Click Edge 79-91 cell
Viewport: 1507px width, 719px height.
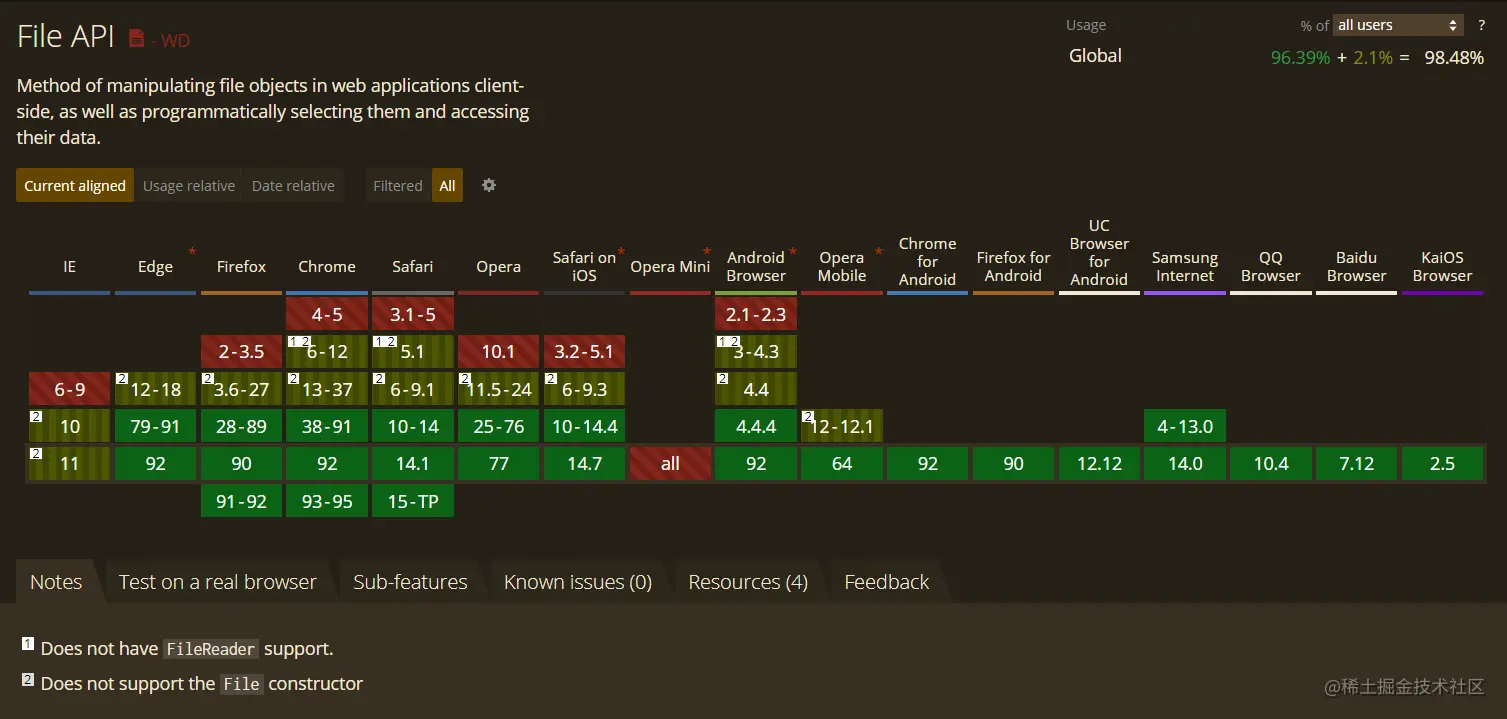click(x=155, y=426)
